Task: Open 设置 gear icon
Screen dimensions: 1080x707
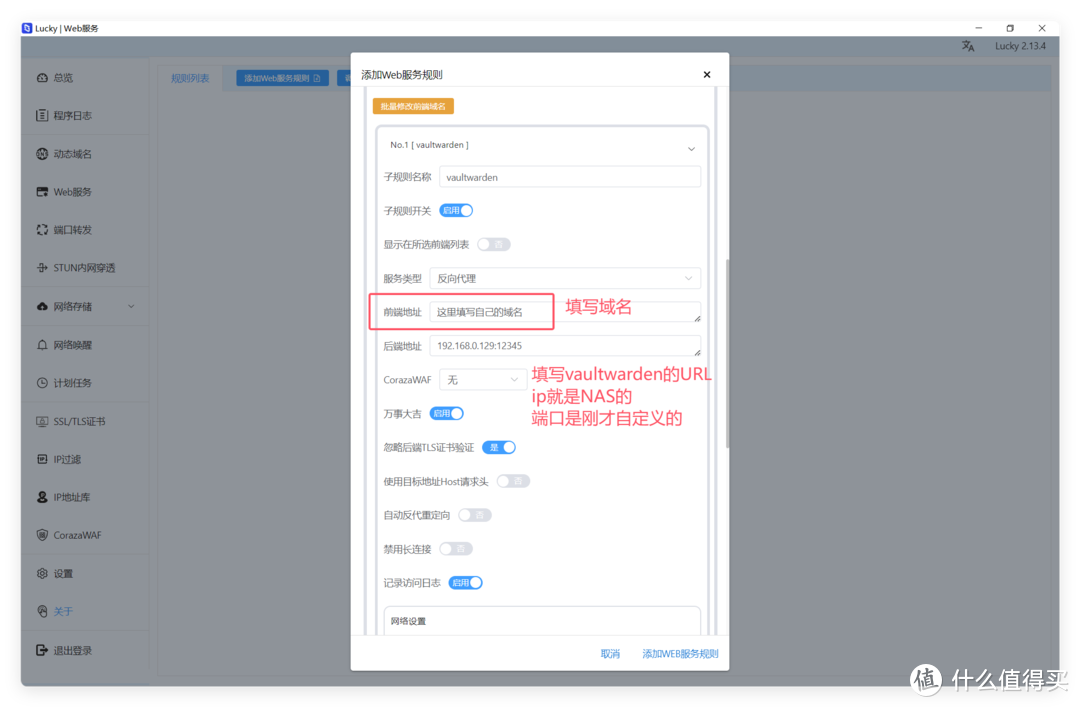Action: coord(42,573)
